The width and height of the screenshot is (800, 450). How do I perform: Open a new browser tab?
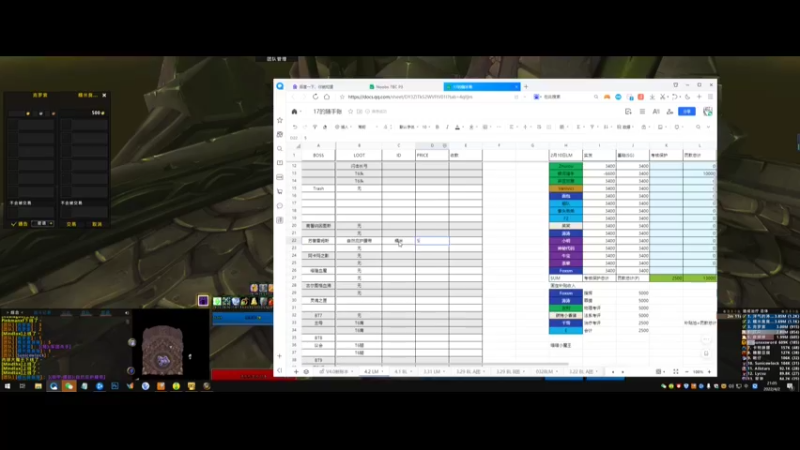point(526,87)
